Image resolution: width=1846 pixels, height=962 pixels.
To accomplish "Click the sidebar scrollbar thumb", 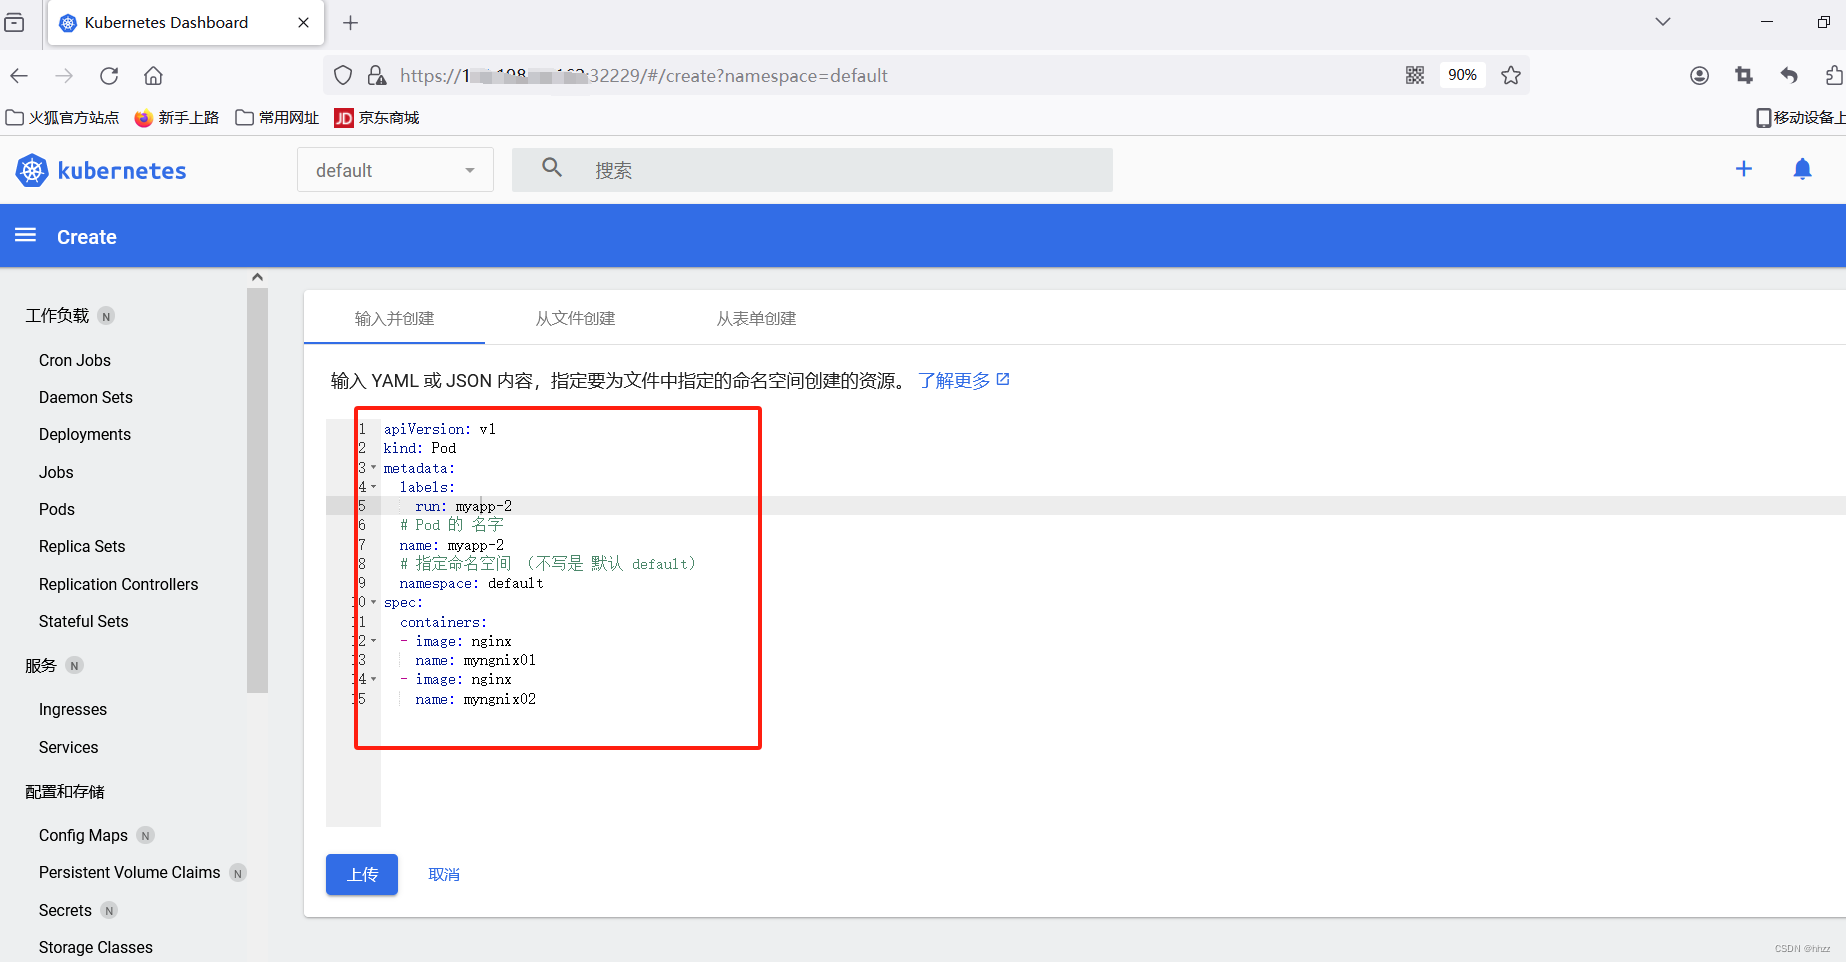I will pos(257,490).
